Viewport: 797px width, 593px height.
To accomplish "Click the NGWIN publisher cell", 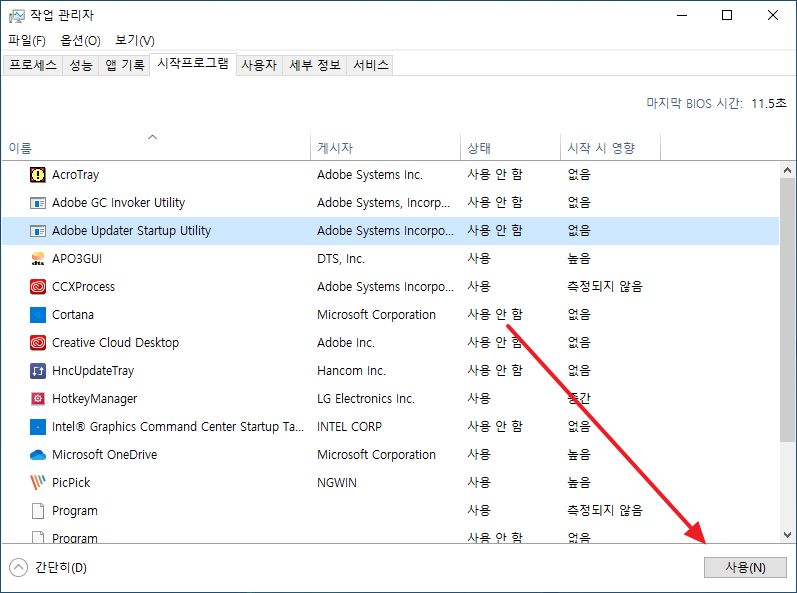I will coord(337,483).
